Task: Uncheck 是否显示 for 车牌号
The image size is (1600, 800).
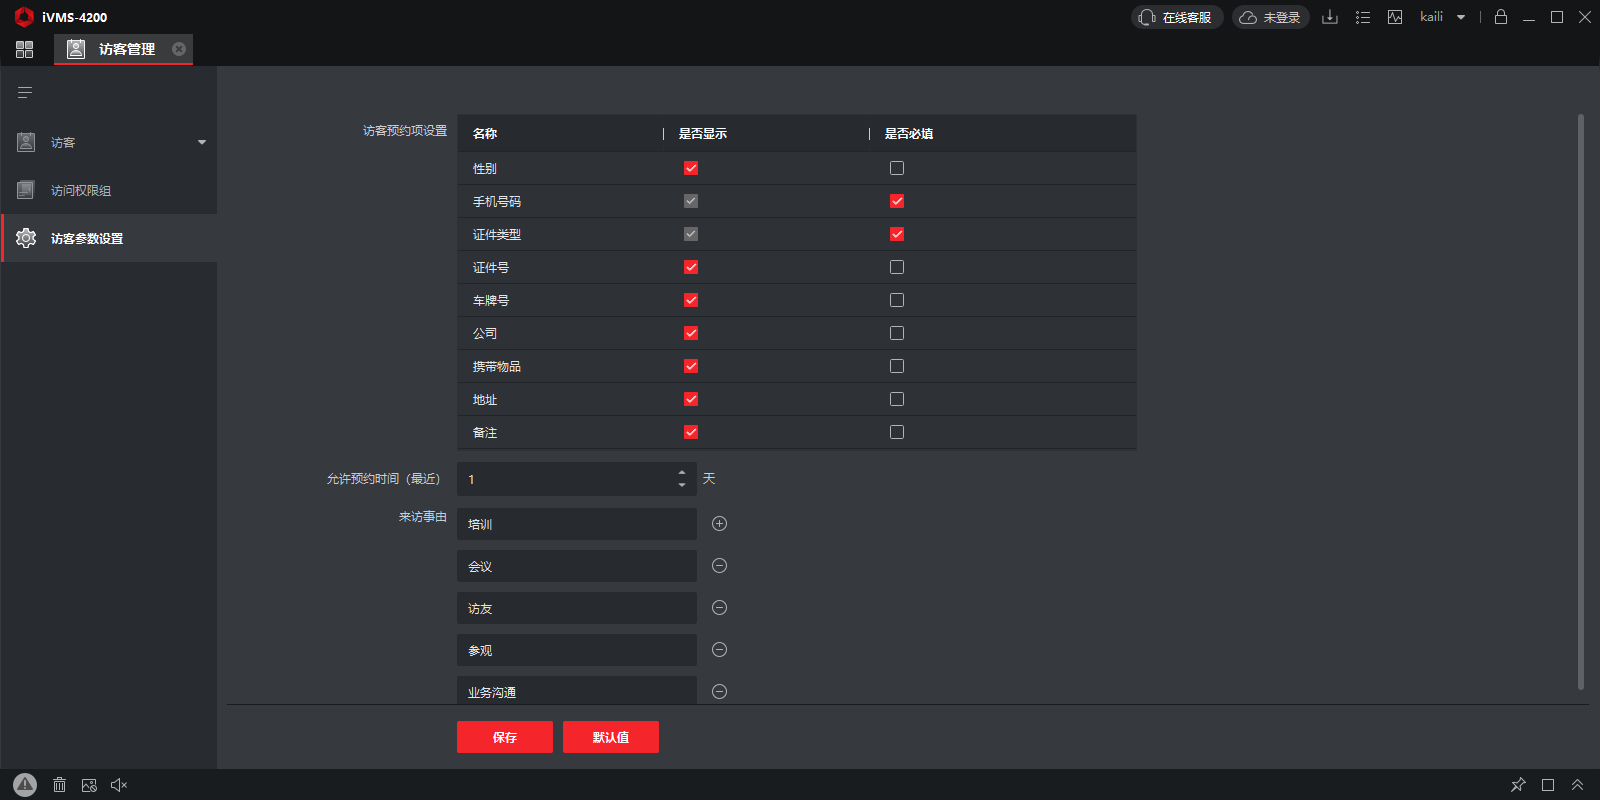Action: [691, 300]
